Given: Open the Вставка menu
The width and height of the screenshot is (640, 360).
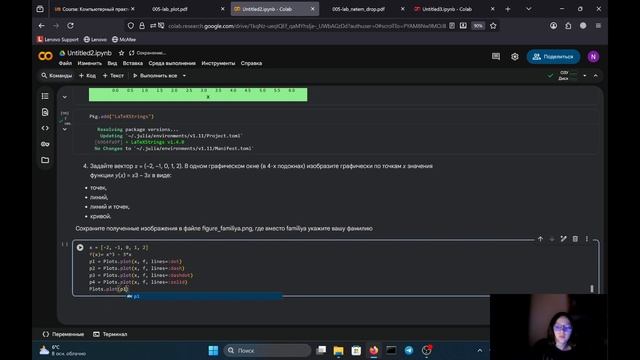Looking at the screenshot, I should [x=133, y=63].
